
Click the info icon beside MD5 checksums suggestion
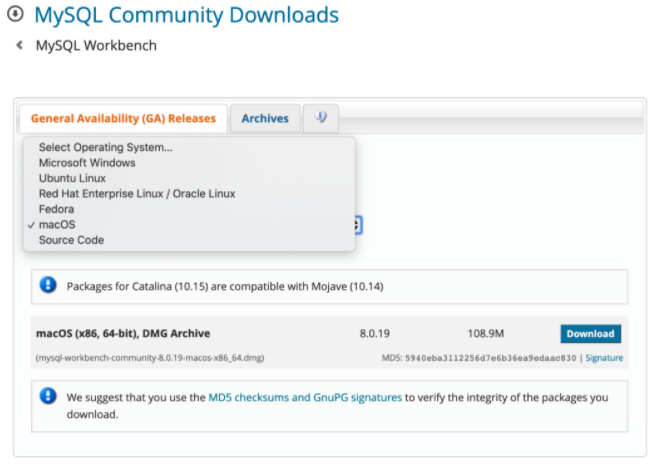(x=48, y=397)
